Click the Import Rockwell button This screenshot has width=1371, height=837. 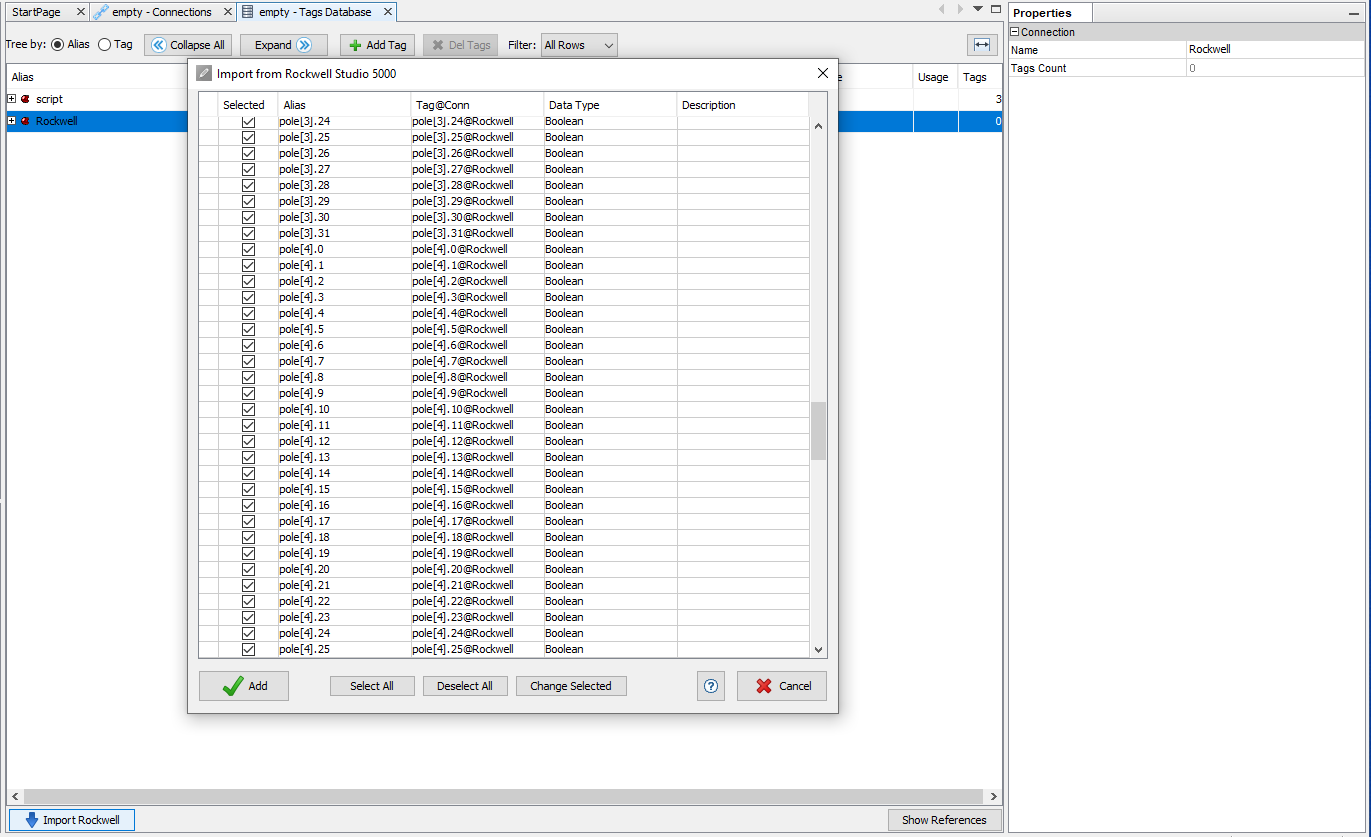(71, 820)
